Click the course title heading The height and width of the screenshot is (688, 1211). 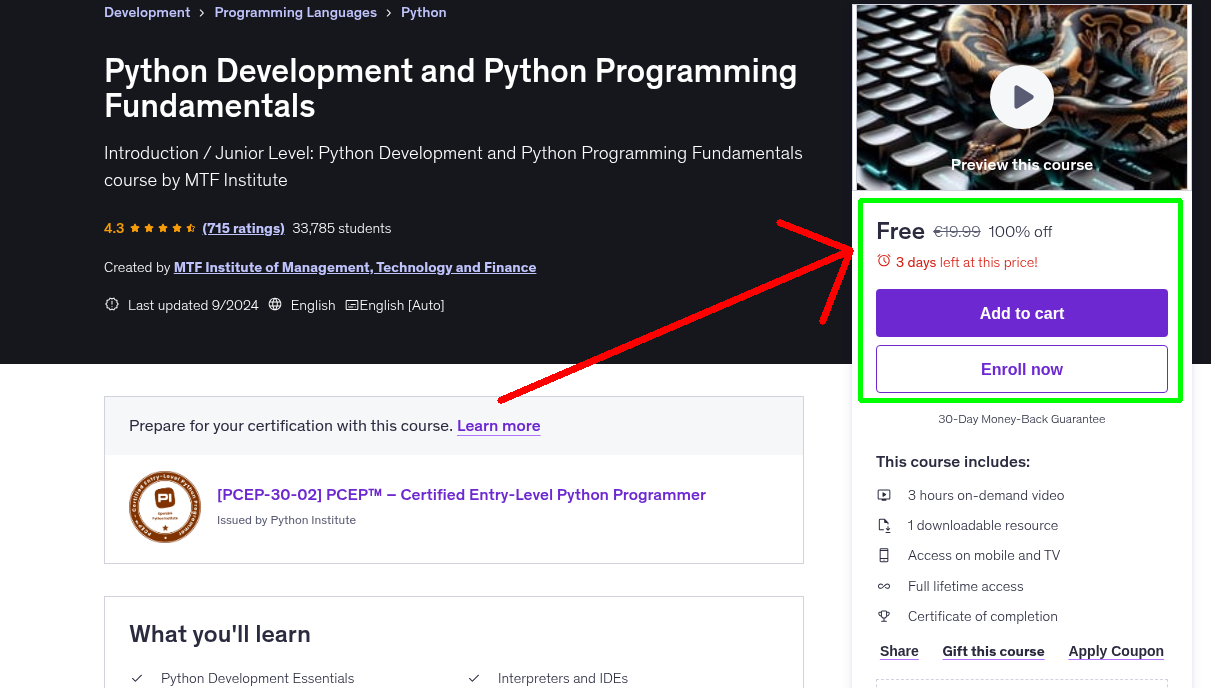coord(451,88)
